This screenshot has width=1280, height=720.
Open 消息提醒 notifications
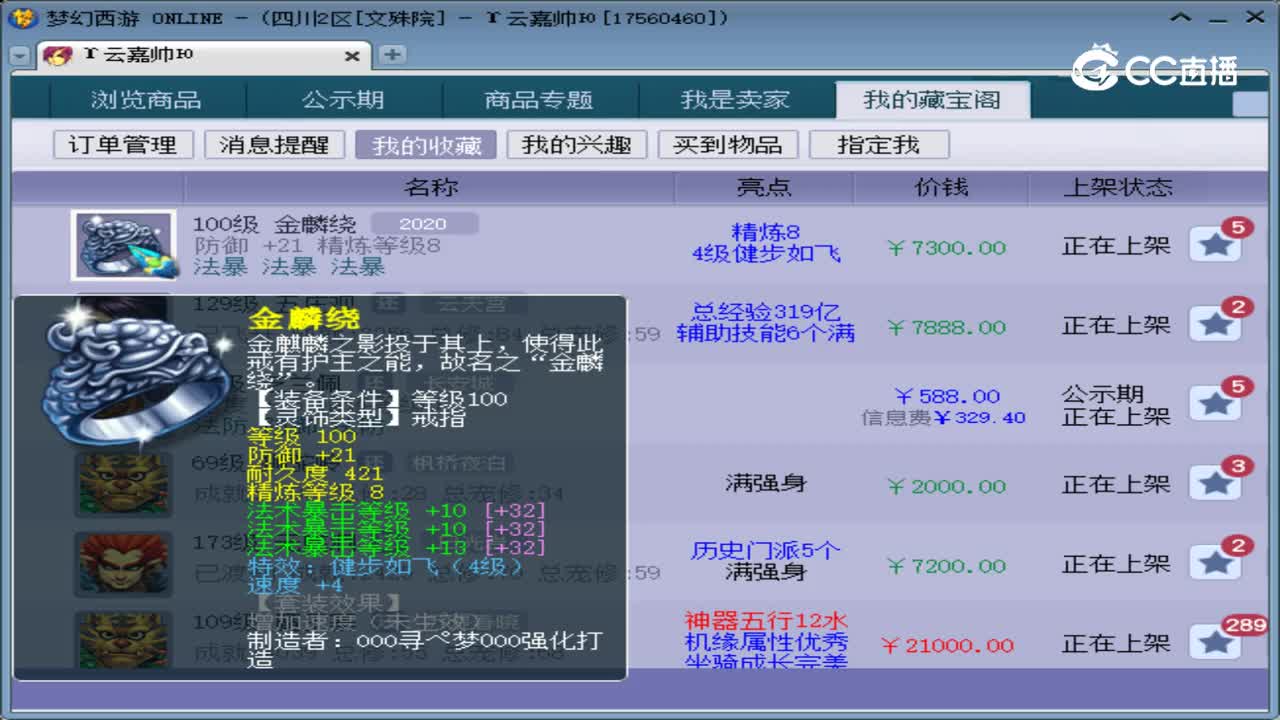point(274,145)
